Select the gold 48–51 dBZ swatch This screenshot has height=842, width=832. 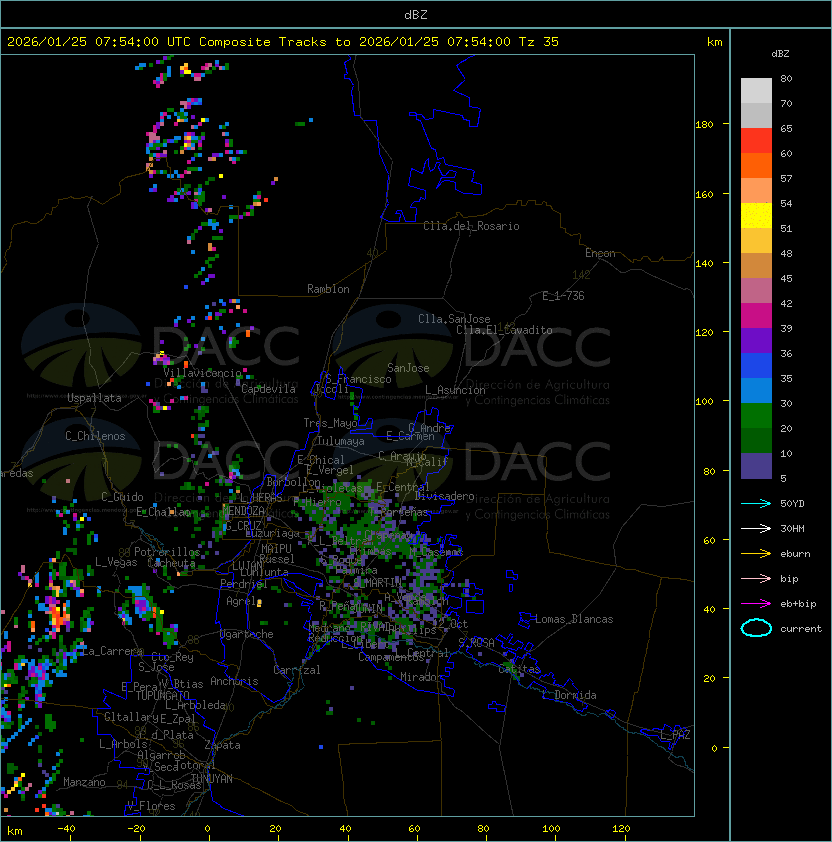pyautogui.click(x=756, y=241)
